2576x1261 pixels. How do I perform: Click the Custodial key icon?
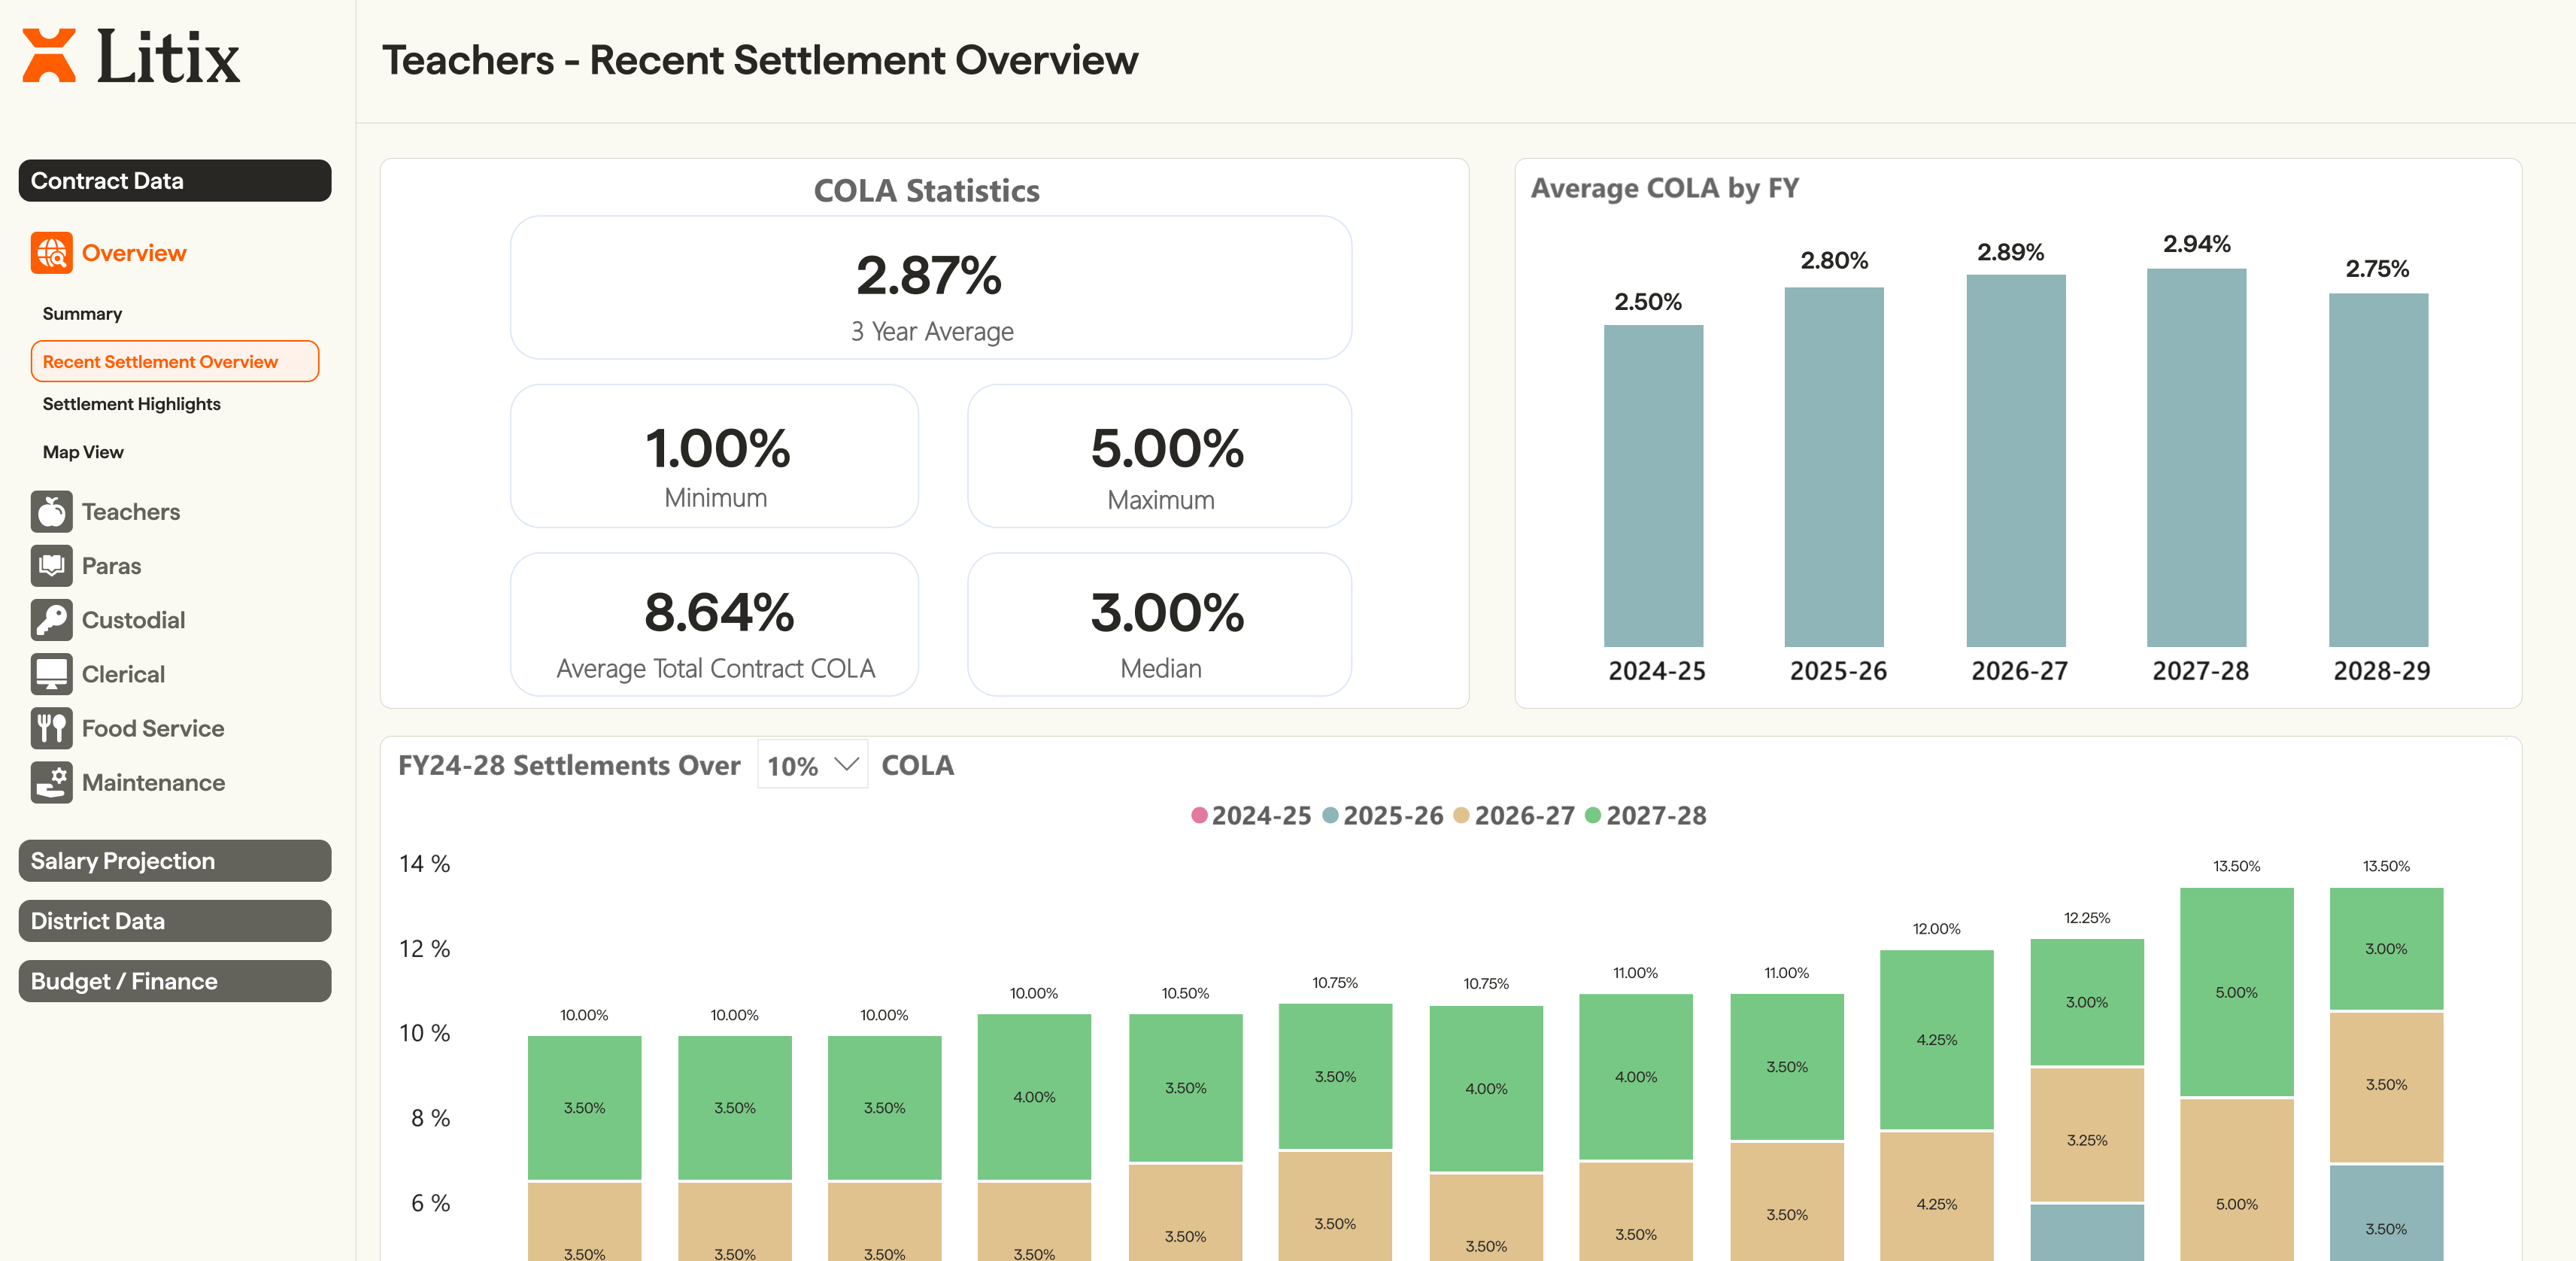tap(51, 620)
